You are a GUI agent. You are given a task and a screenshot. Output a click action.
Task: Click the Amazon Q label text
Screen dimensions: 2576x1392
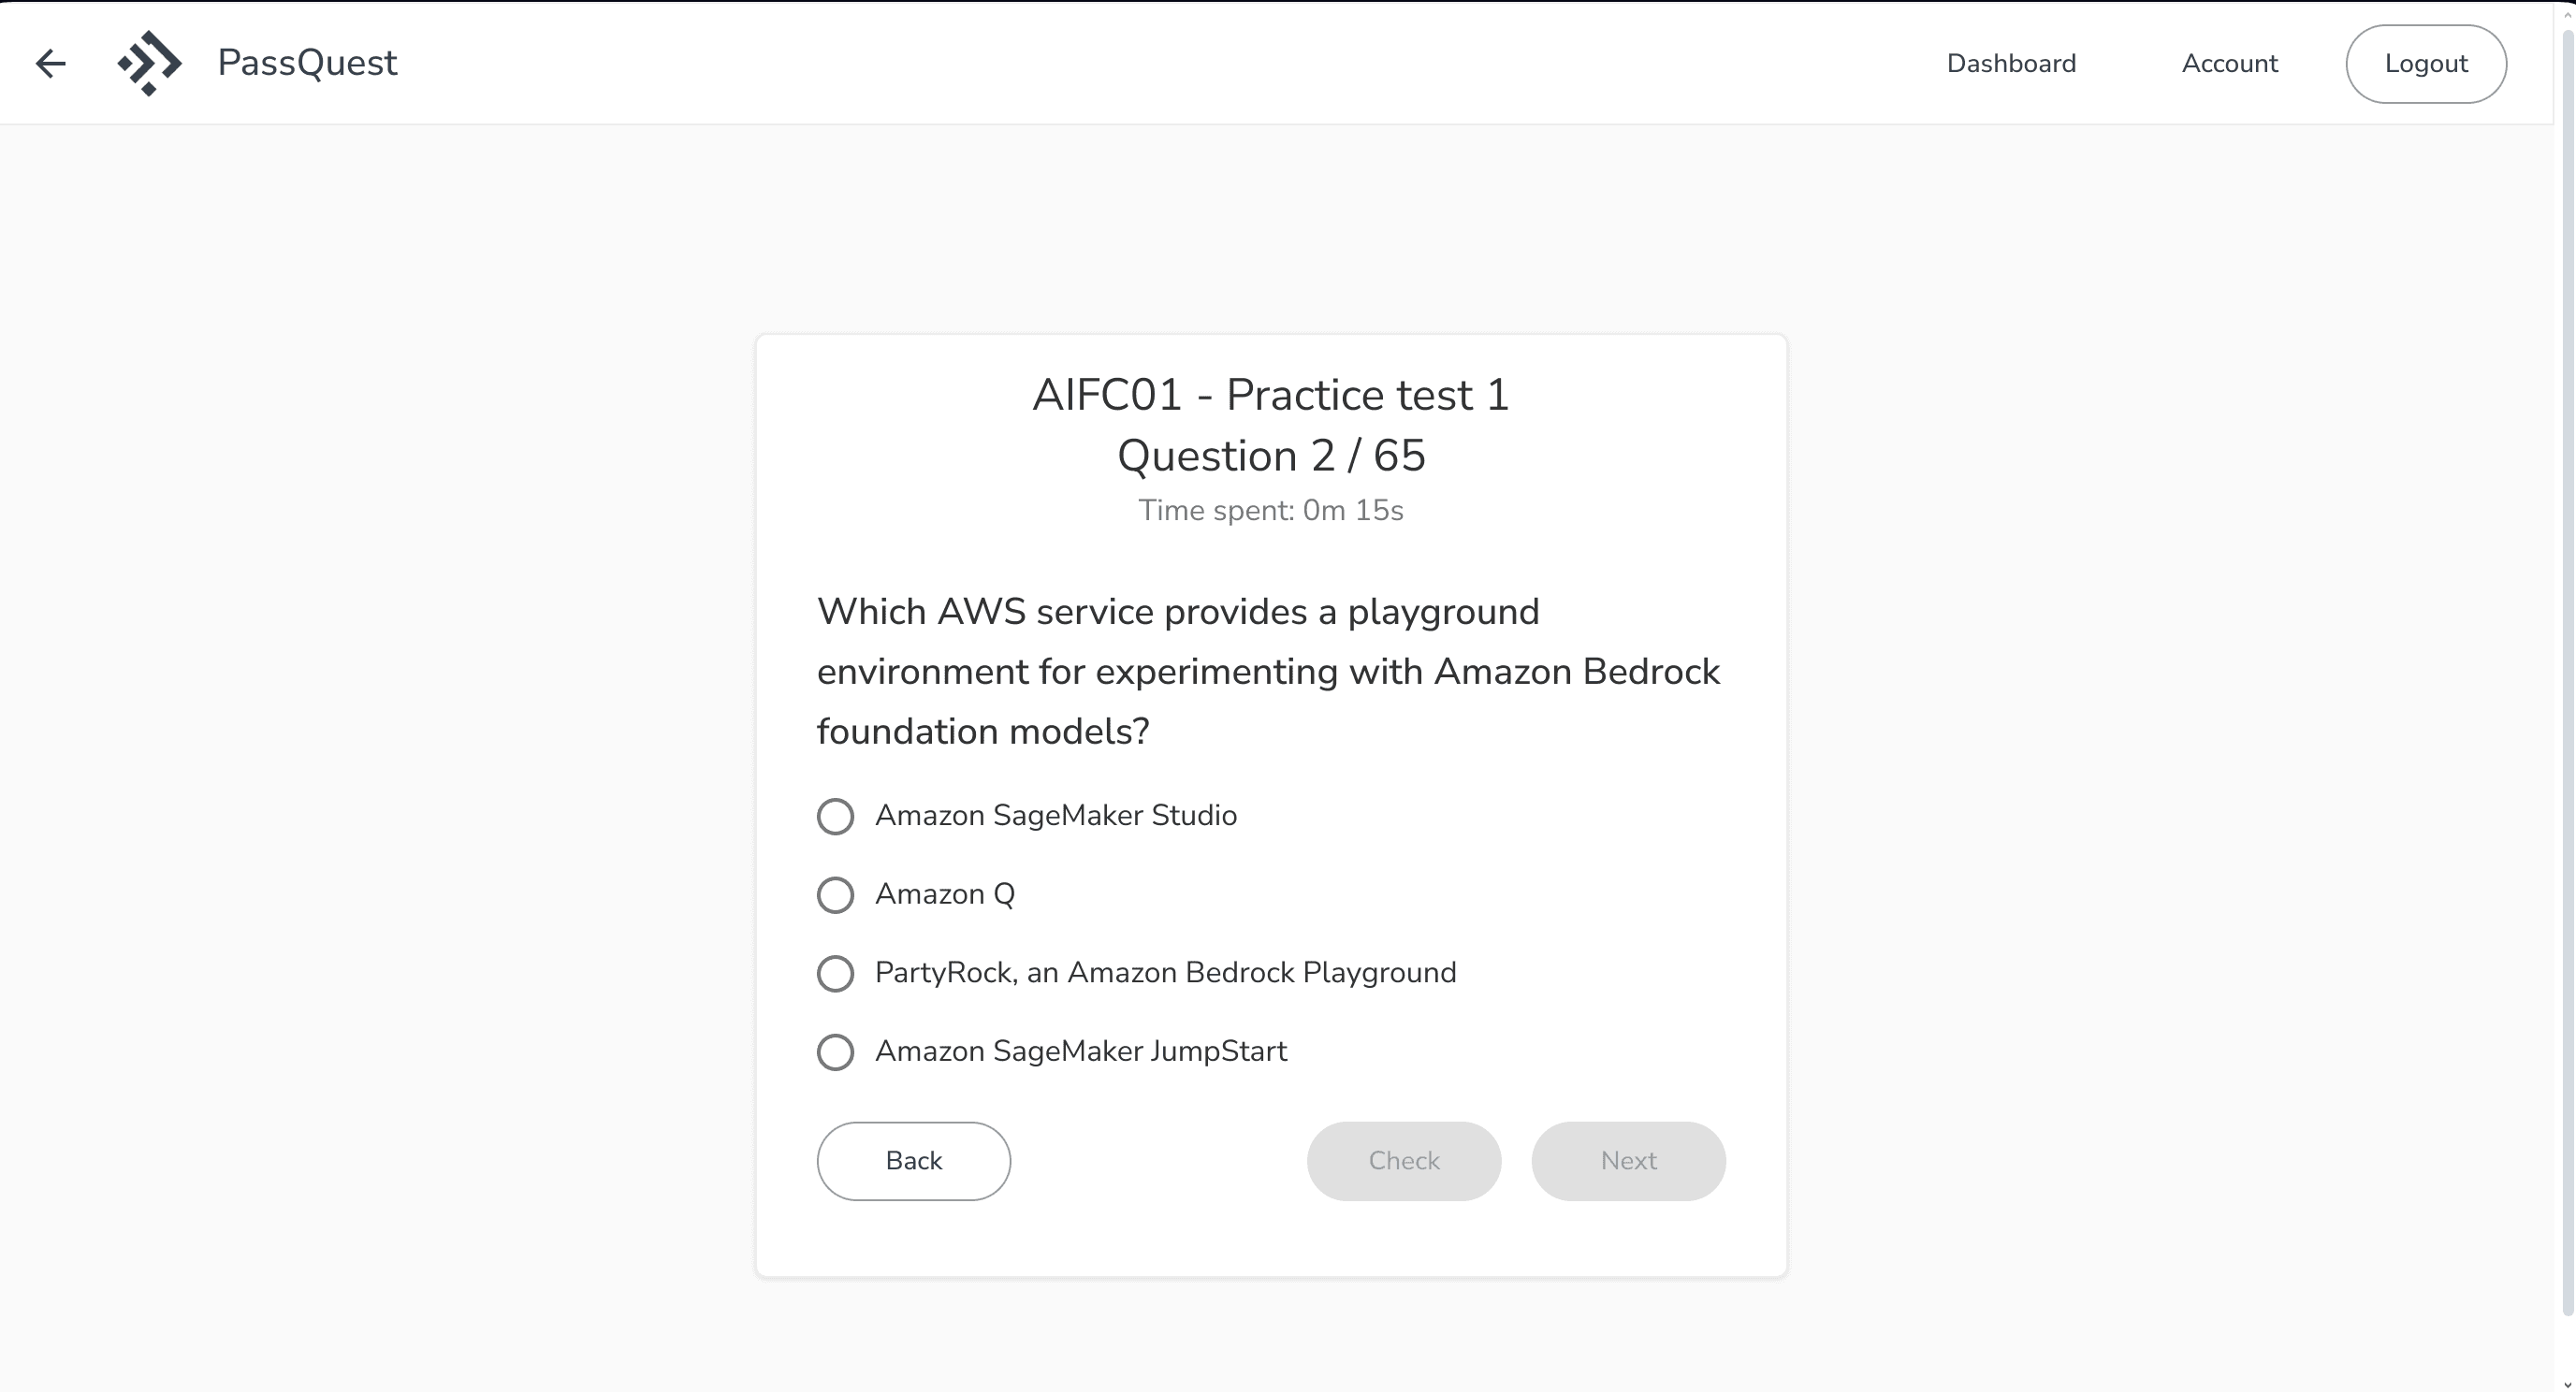[x=944, y=894]
